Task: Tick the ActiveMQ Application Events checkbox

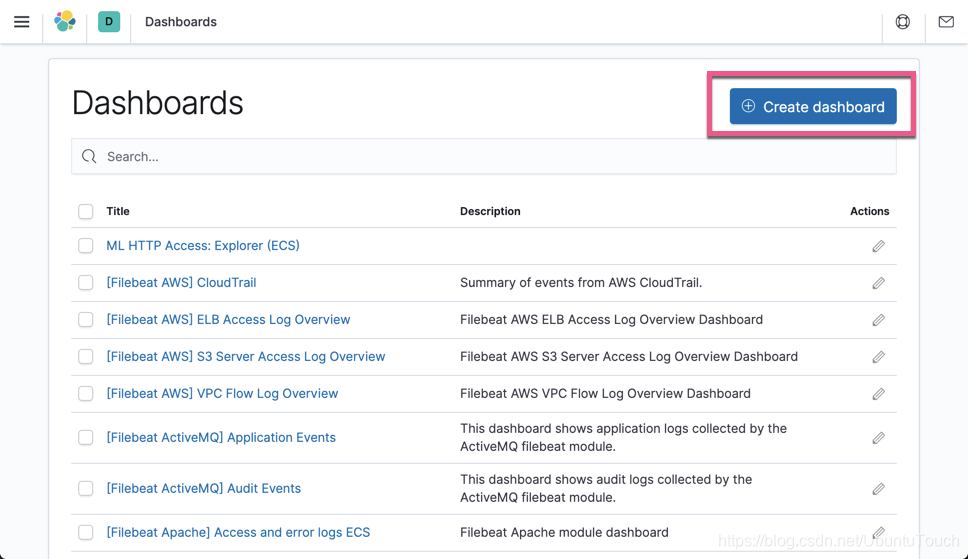Action: point(86,437)
